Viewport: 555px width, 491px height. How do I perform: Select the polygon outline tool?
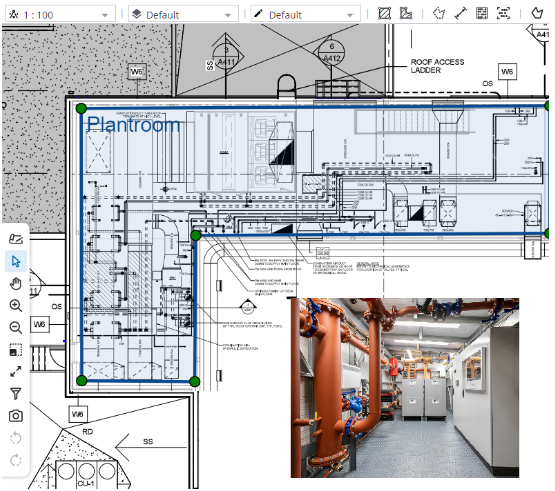click(439, 14)
